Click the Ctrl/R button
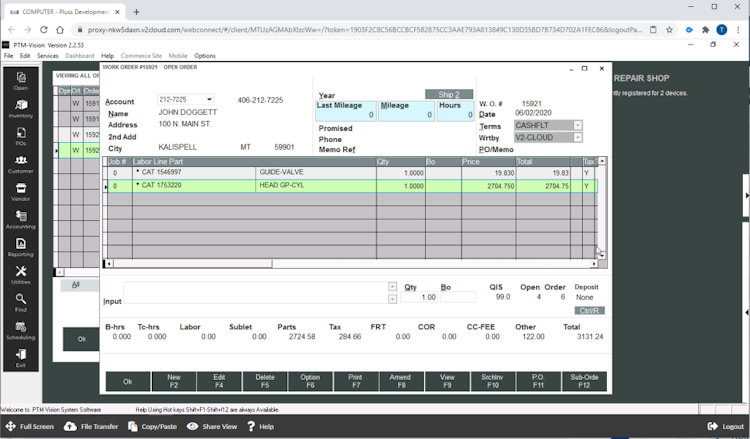The image size is (750, 439). pos(589,311)
